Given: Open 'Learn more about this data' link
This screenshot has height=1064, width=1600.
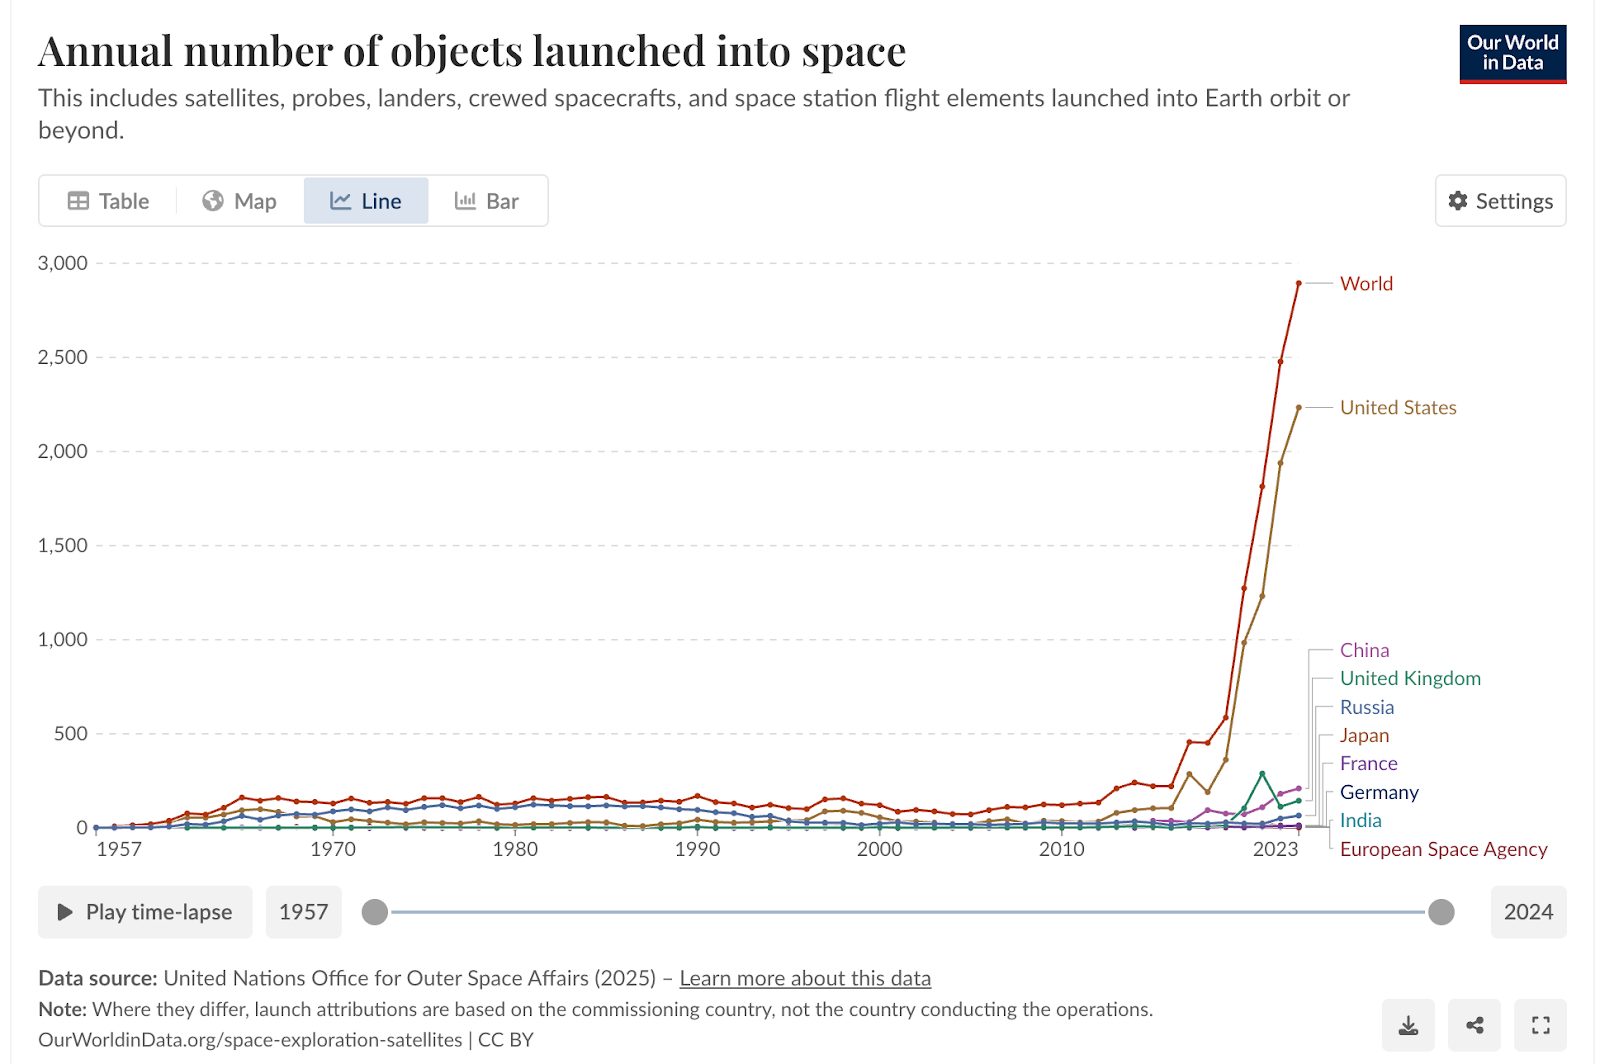Looking at the screenshot, I should (805, 978).
